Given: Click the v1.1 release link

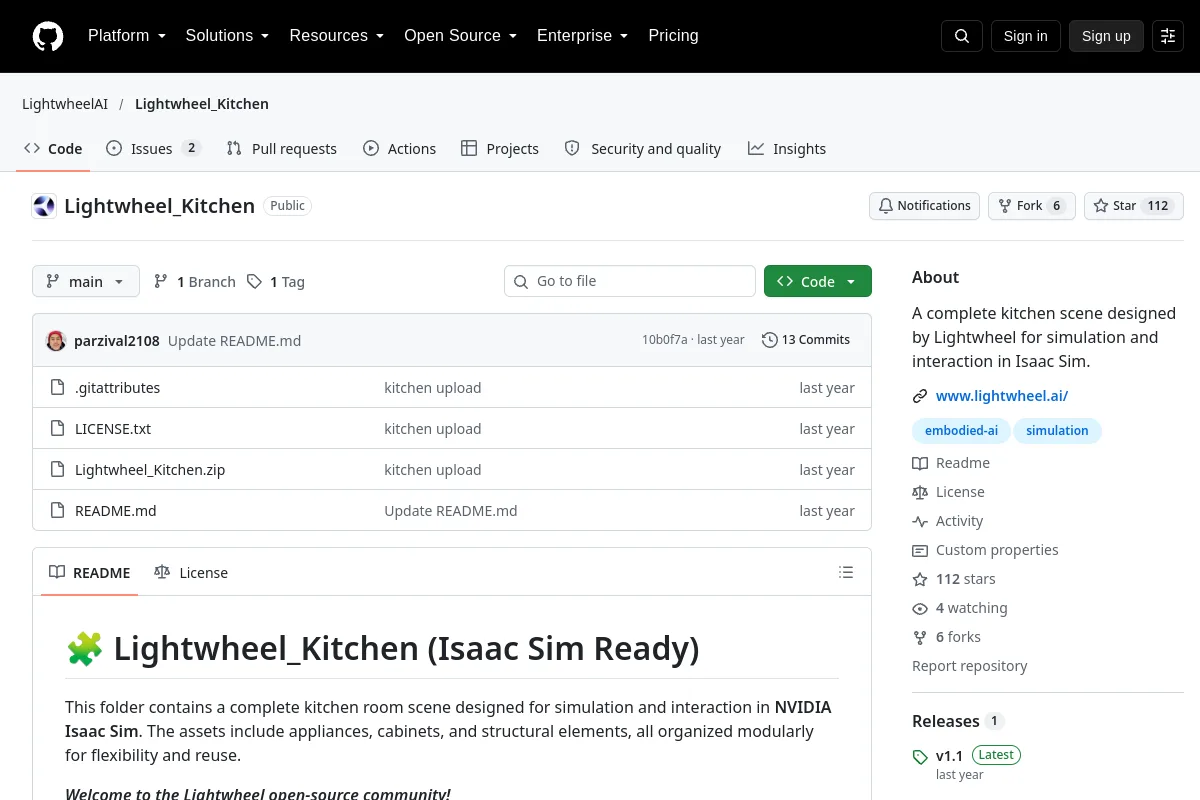Looking at the screenshot, I should tap(949, 756).
